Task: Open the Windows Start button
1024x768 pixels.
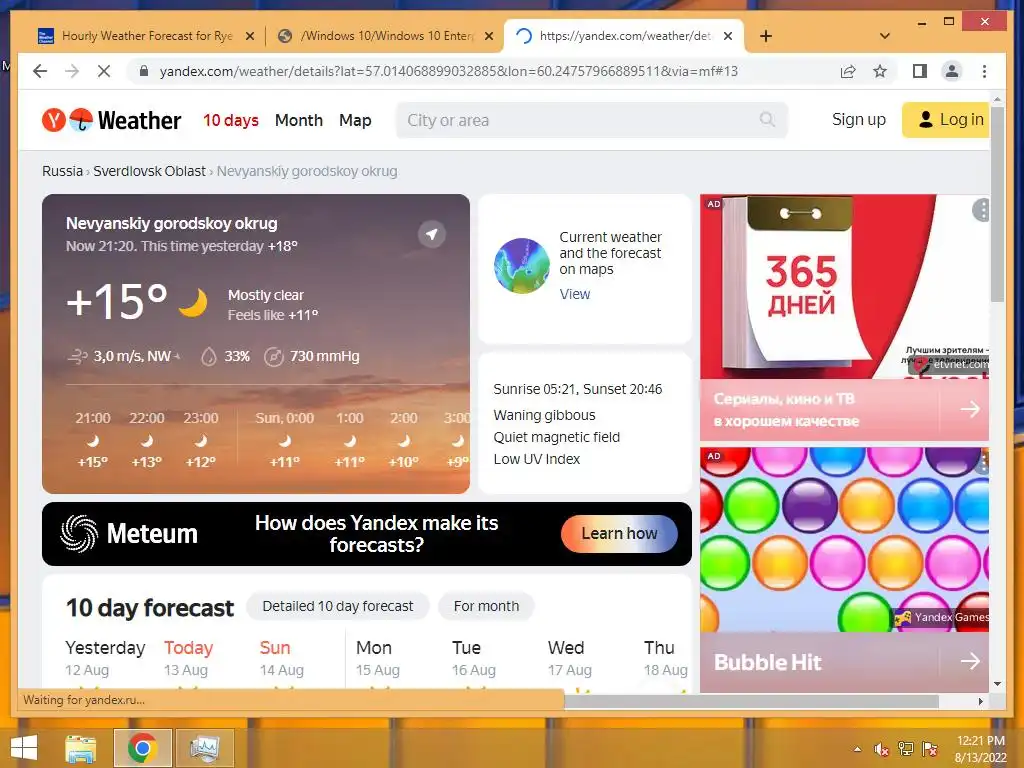Action: (x=24, y=748)
